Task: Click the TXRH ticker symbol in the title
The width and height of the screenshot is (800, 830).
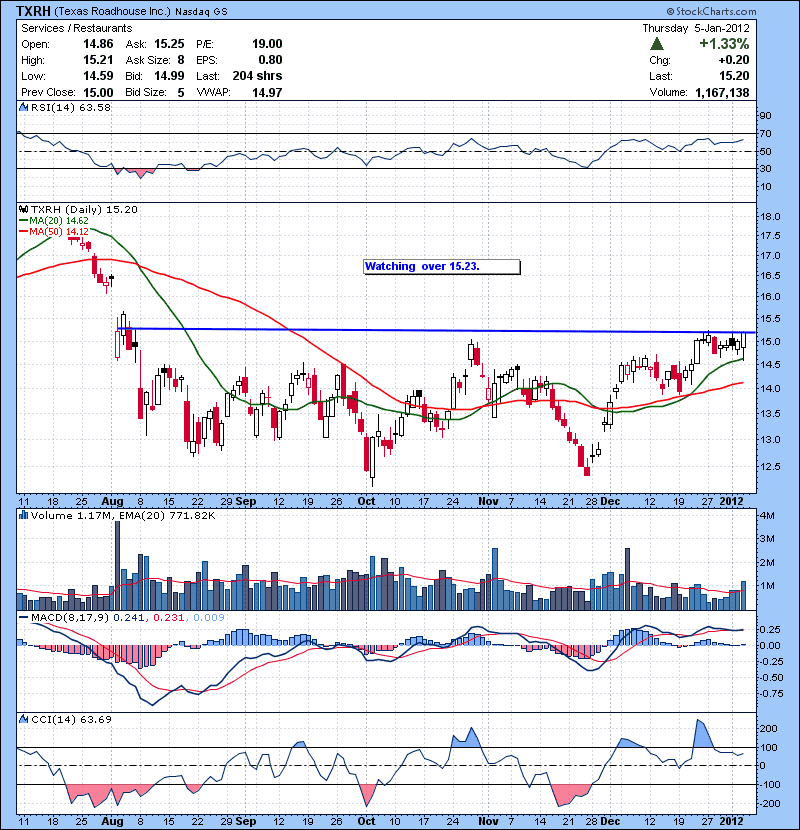Action: click(x=33, y=11)
